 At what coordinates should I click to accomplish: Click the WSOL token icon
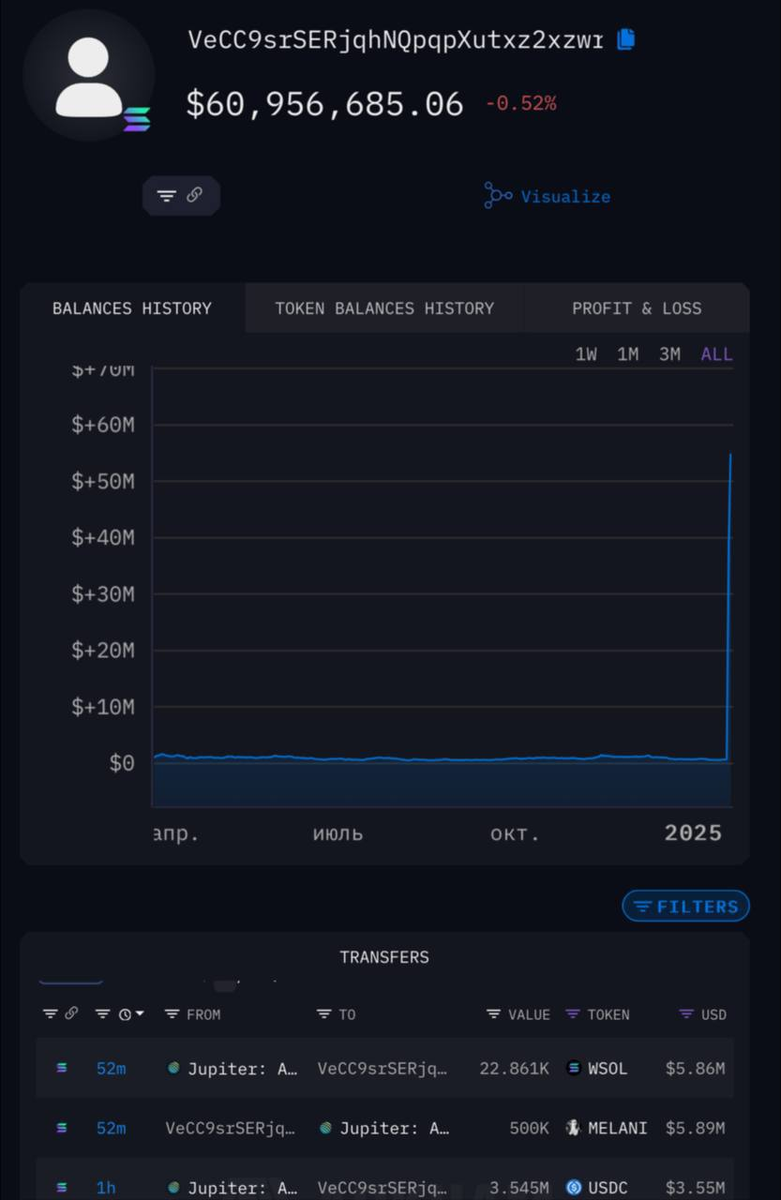tap(573, 1068)
